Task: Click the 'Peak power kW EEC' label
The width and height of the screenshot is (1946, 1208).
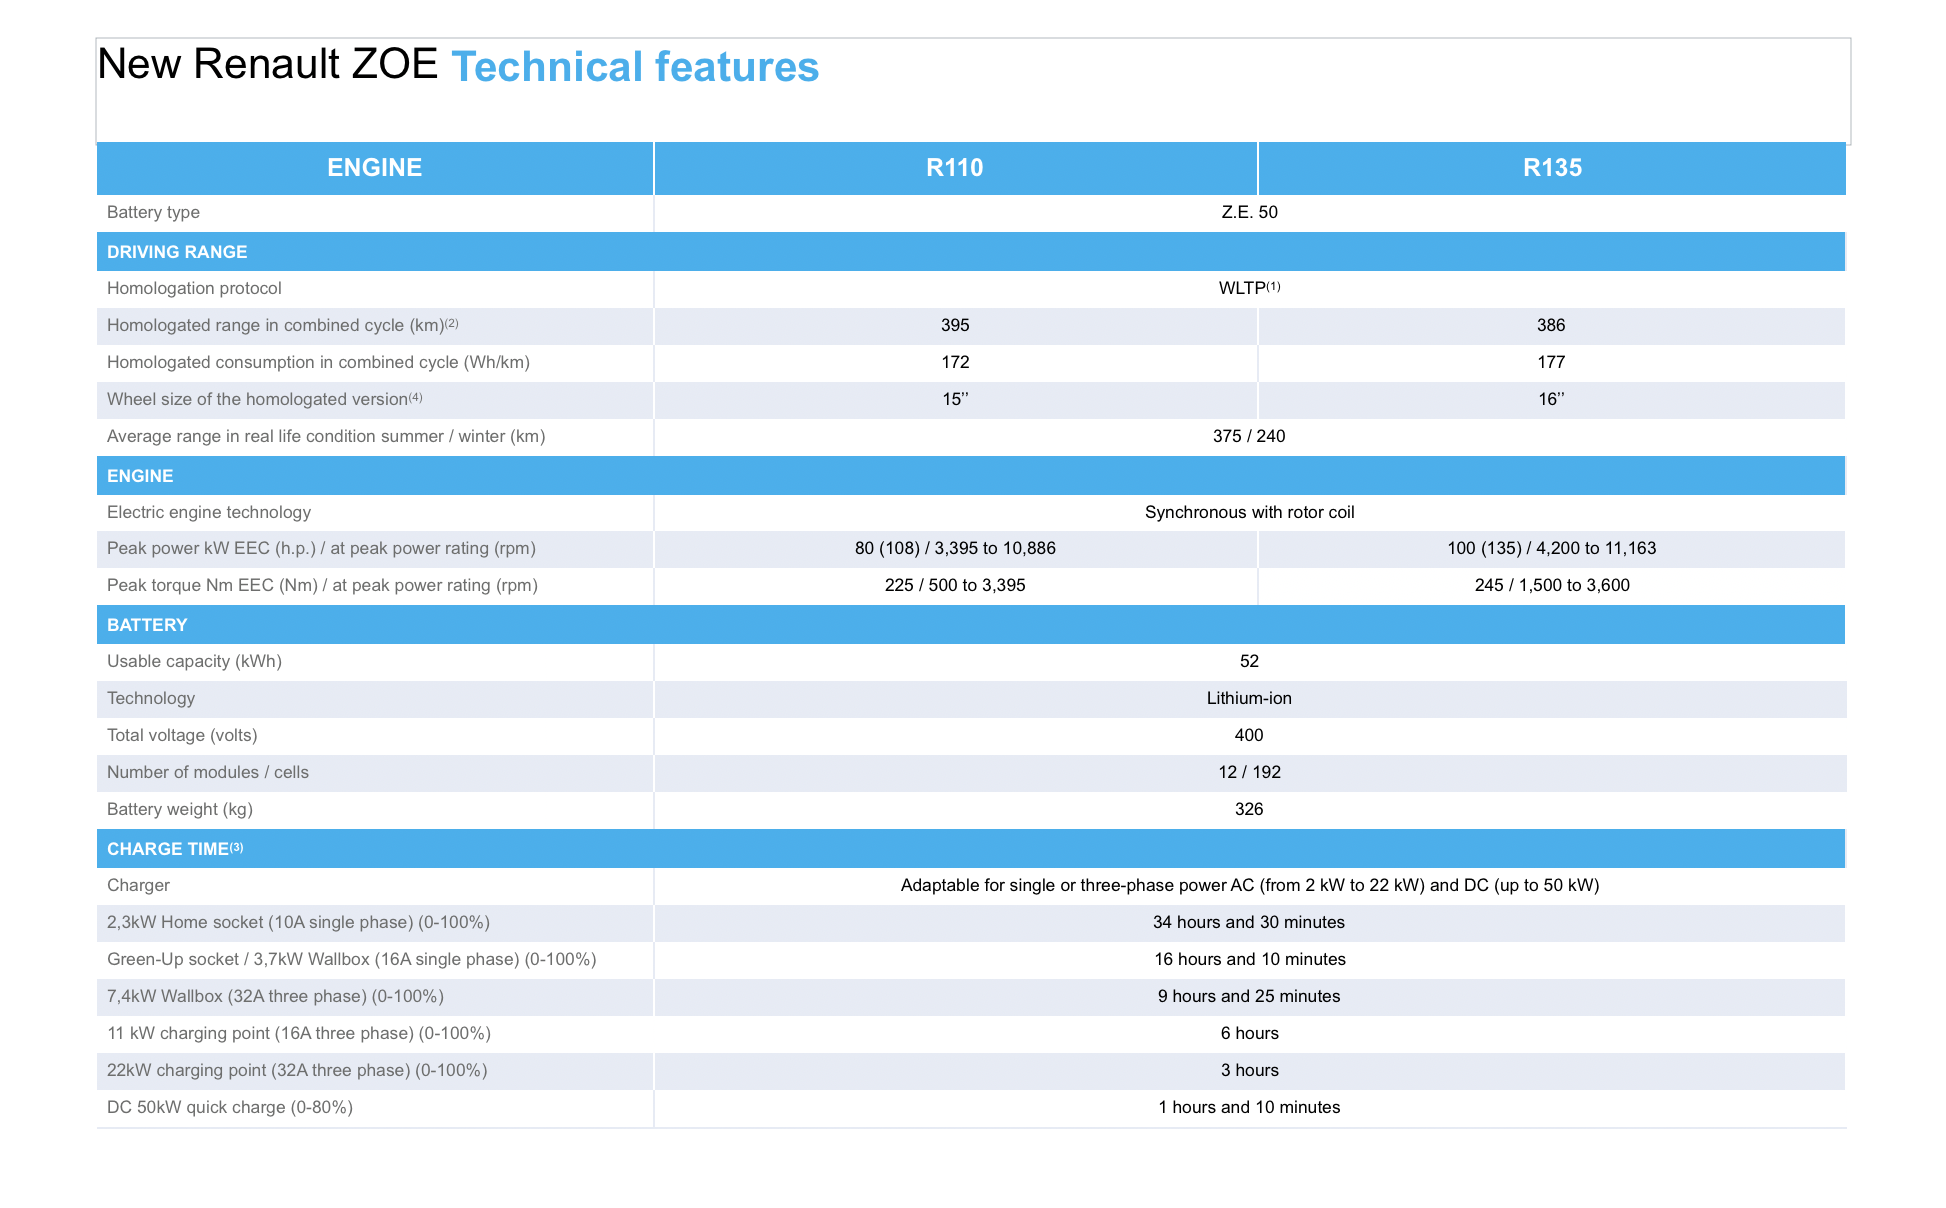Action: [x=321, y=548]
